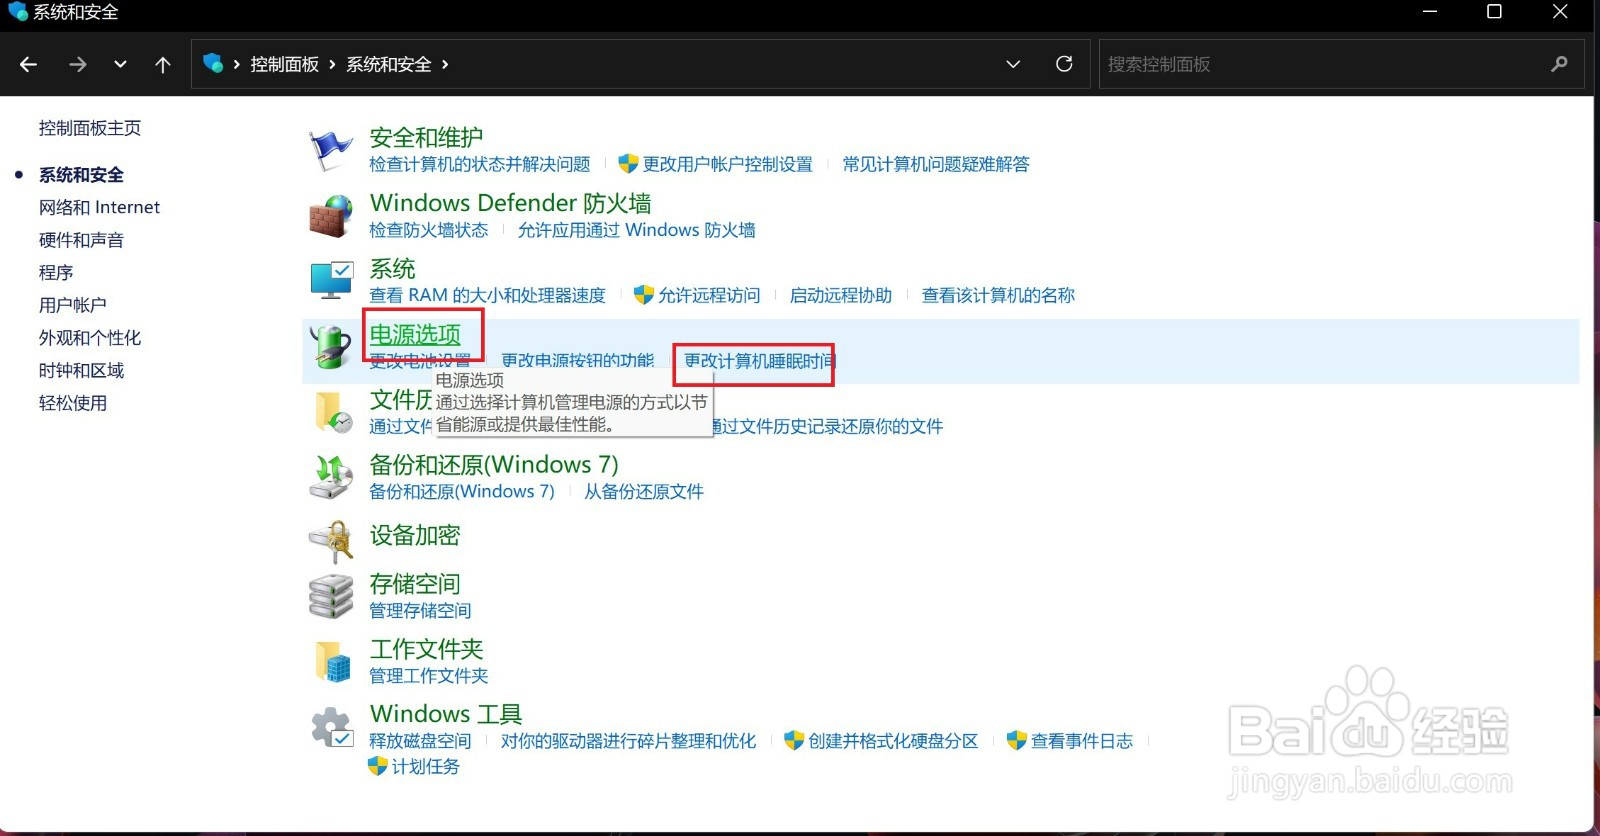Click the Work Folders icon
The width and height of the screenshot is (1600, 836).
[332, 662]
